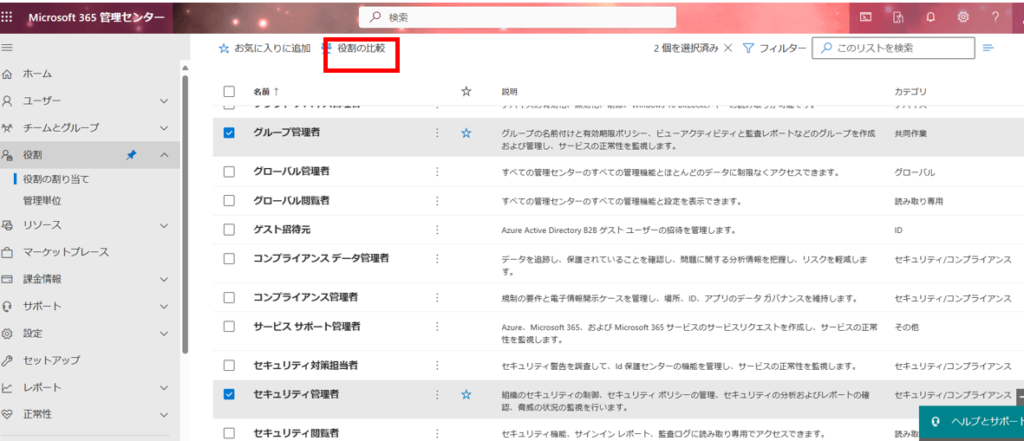Open the app launcher waffle icon

coord(7,17)
